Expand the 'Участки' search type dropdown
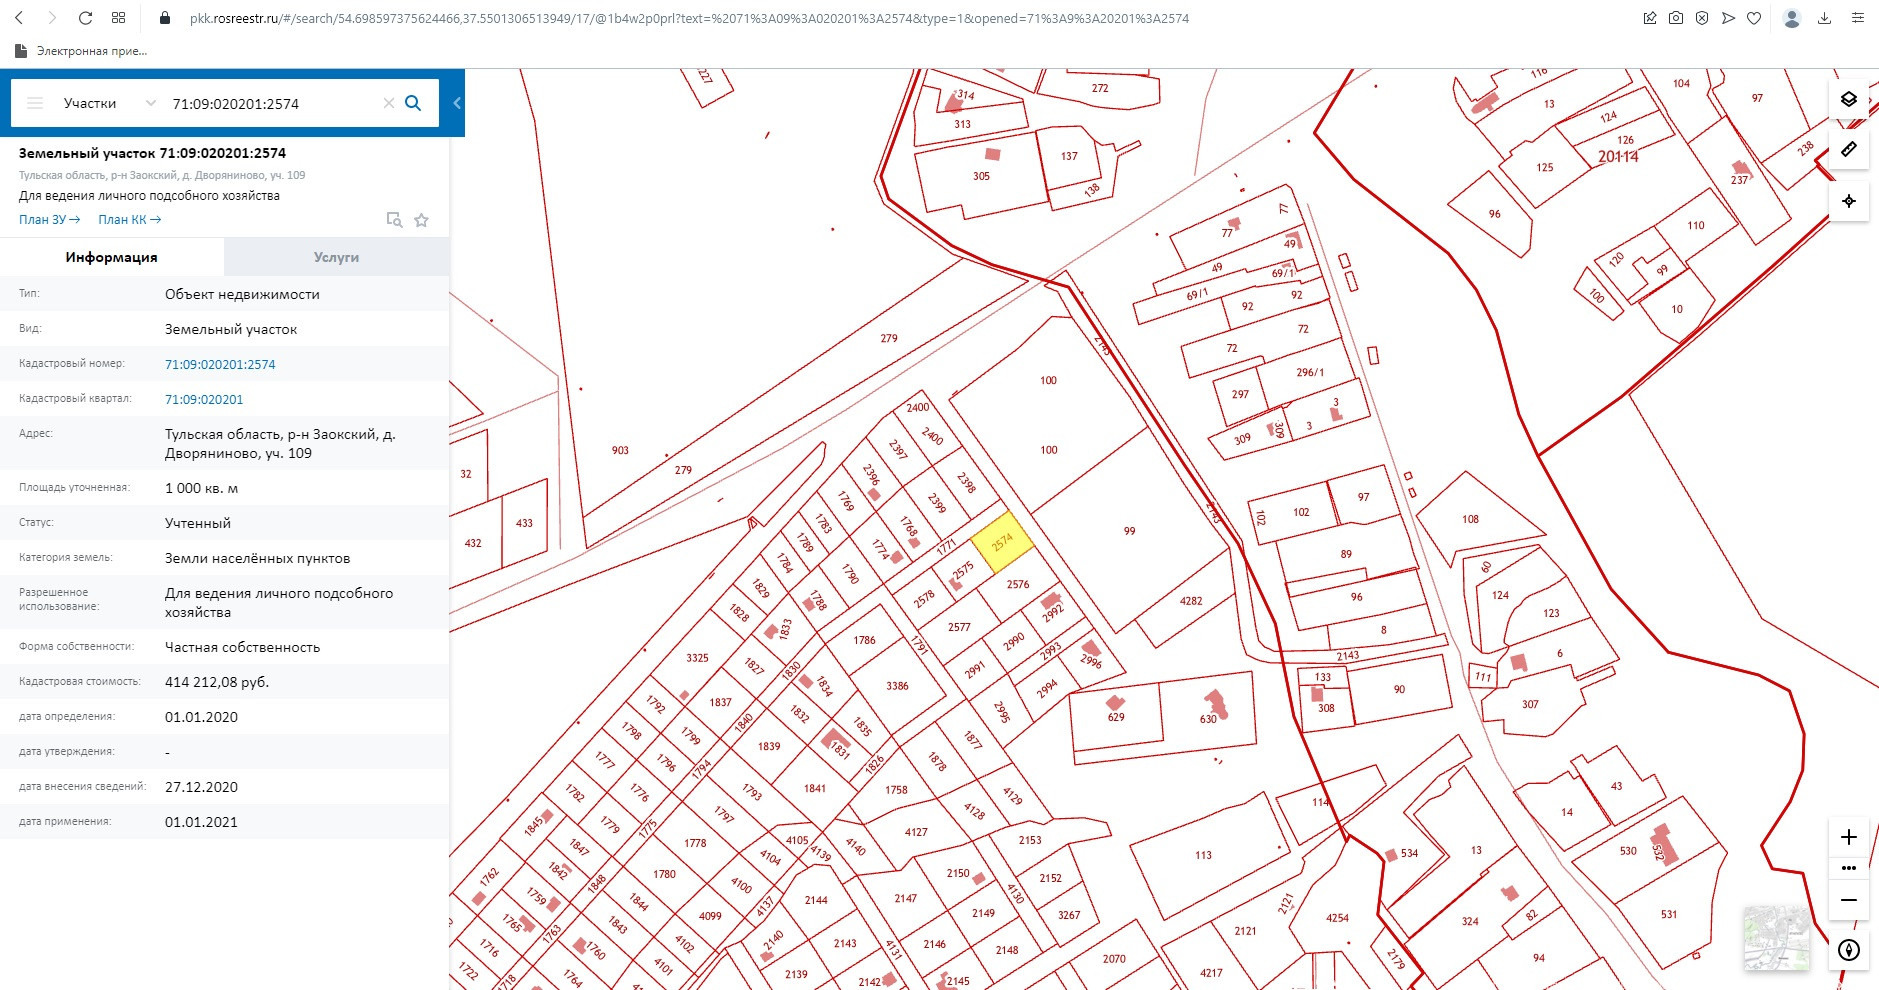 pos(109,103)
